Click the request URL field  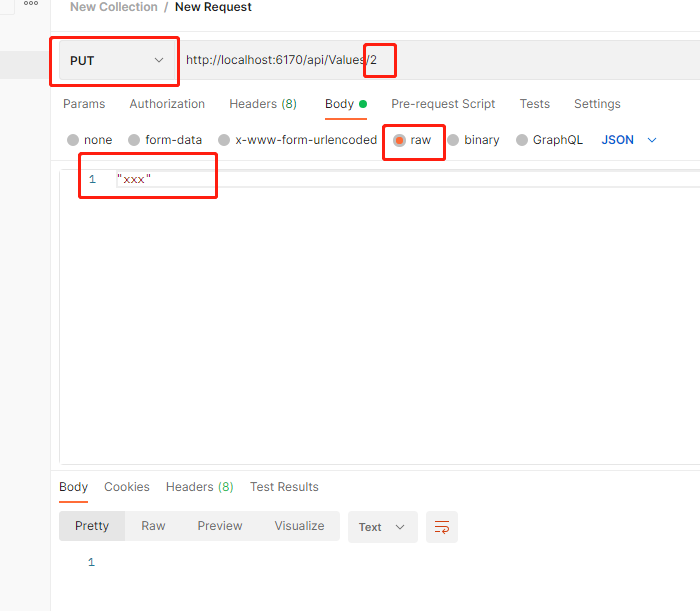440,60
